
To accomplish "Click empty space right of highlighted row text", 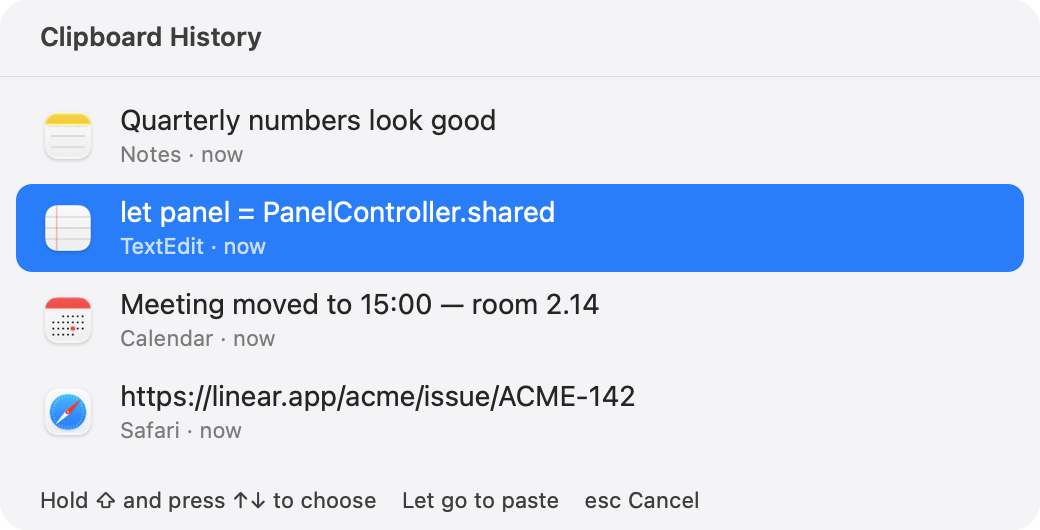I will pyautogui.click(x=789, y=228).
